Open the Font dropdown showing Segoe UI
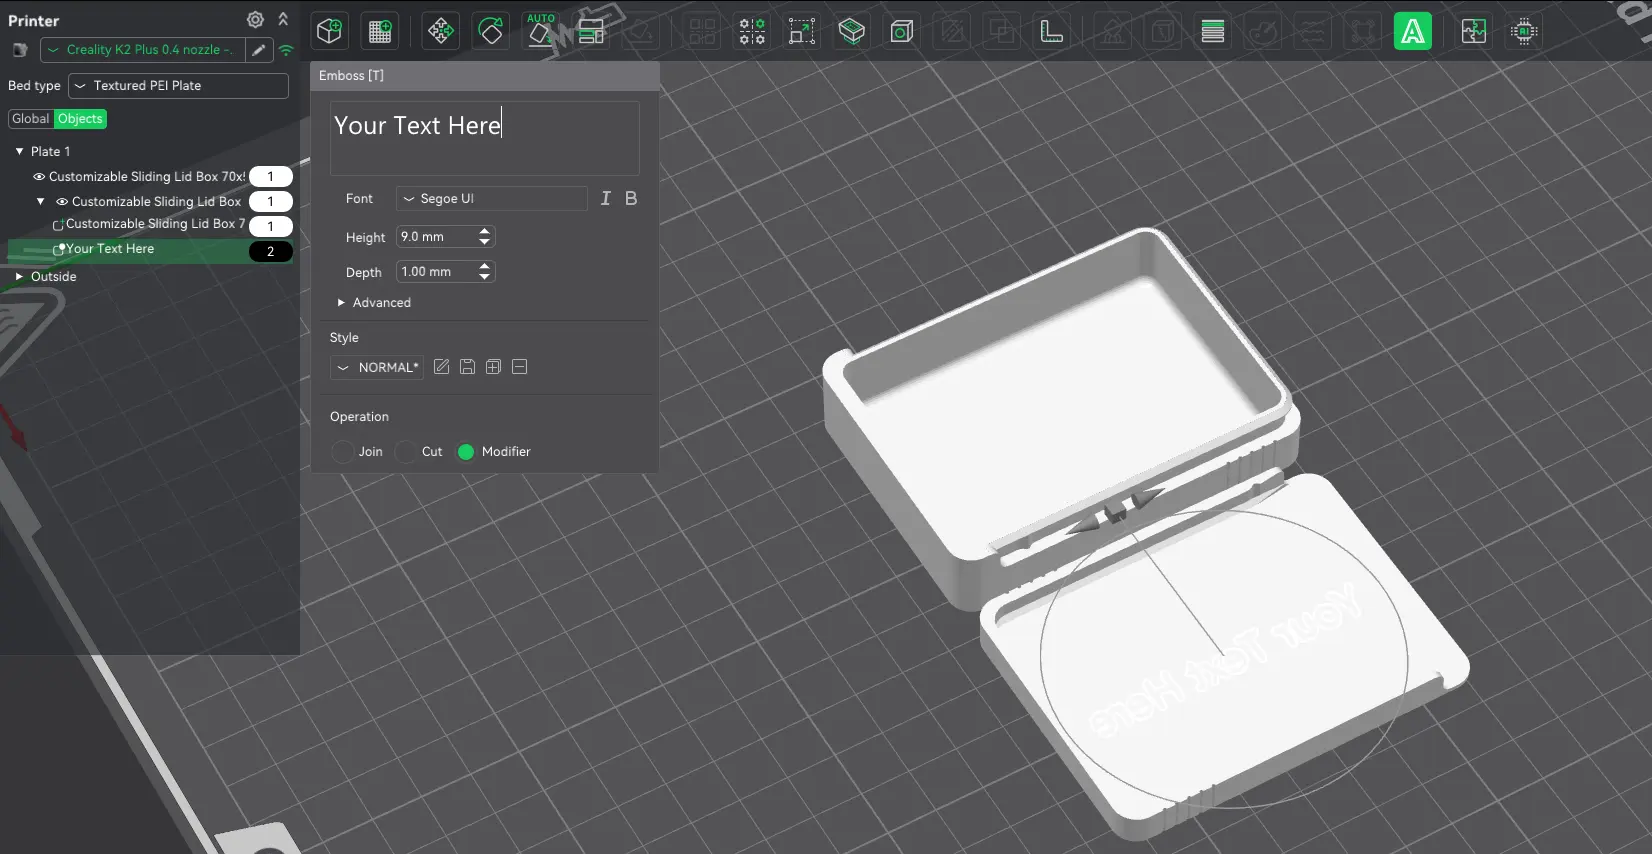Screen dimensions: 1652x854 pos(491,199)
